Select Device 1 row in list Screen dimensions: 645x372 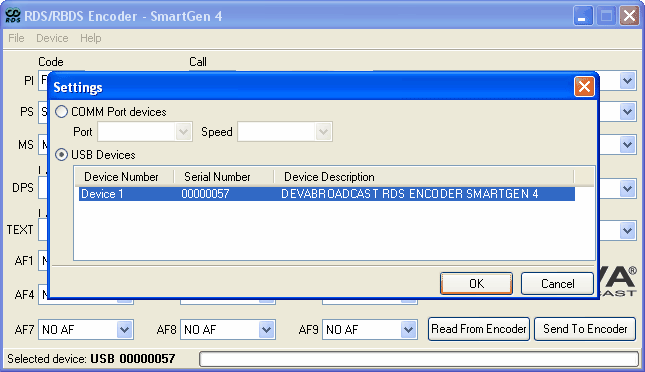[327, 194]
